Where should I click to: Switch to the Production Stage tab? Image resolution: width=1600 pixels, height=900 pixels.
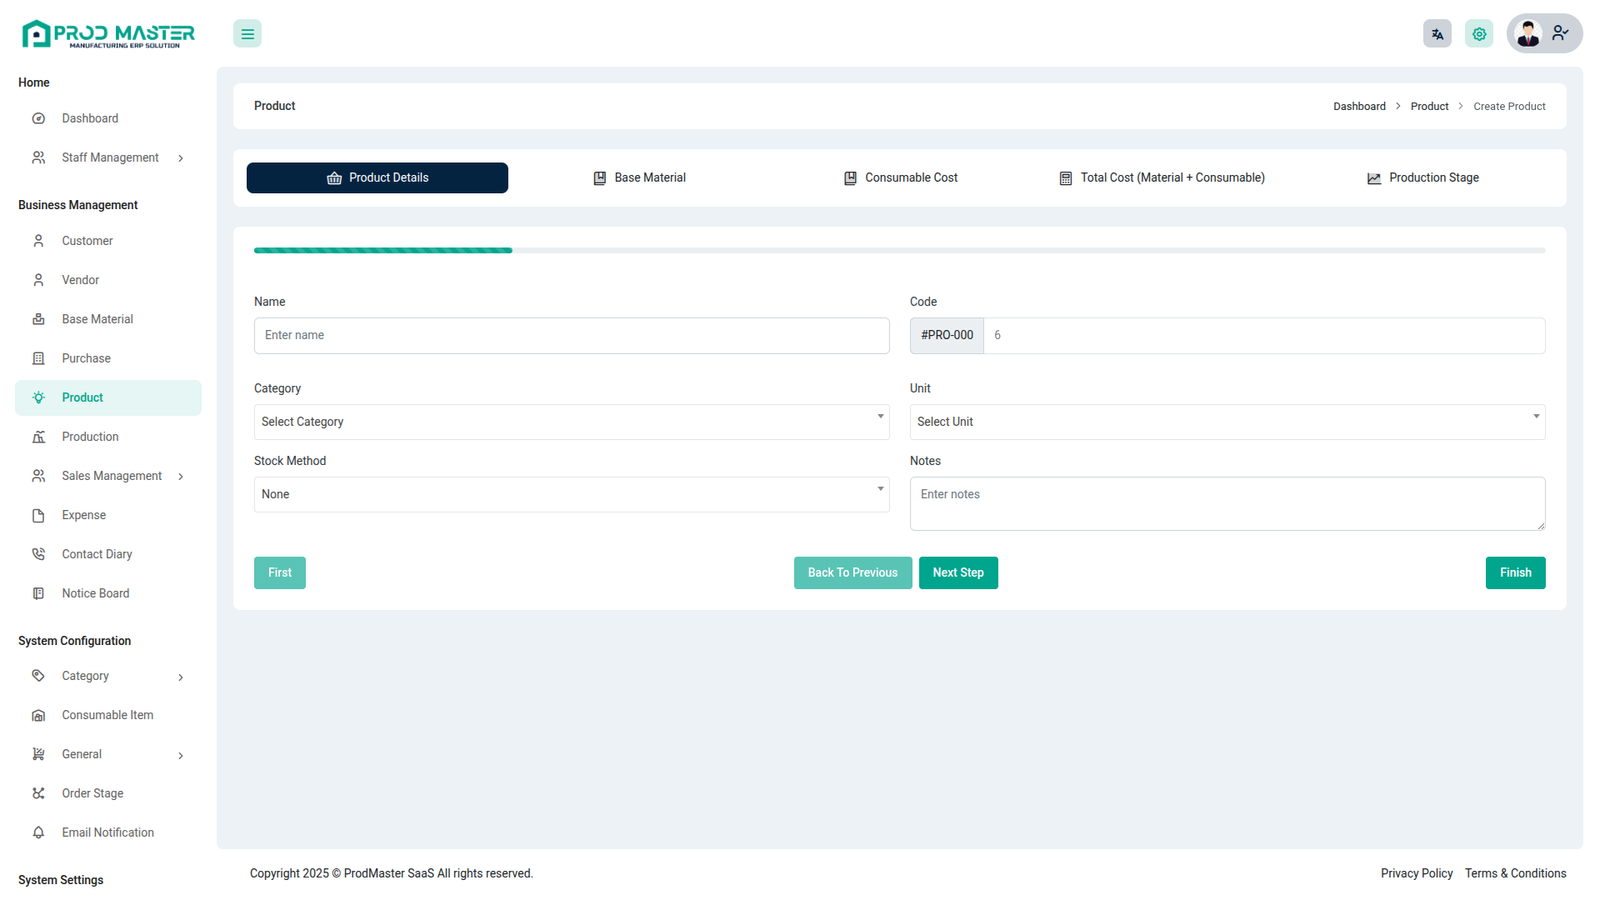(x=1422, y=178)
